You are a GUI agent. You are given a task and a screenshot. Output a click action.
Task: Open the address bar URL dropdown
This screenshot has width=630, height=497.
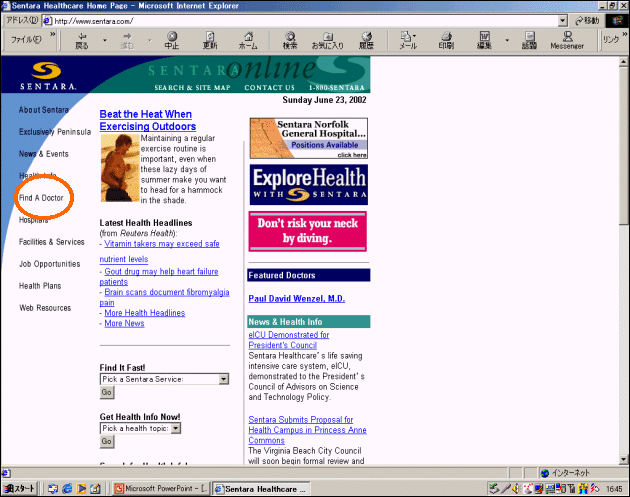point(563,20)
